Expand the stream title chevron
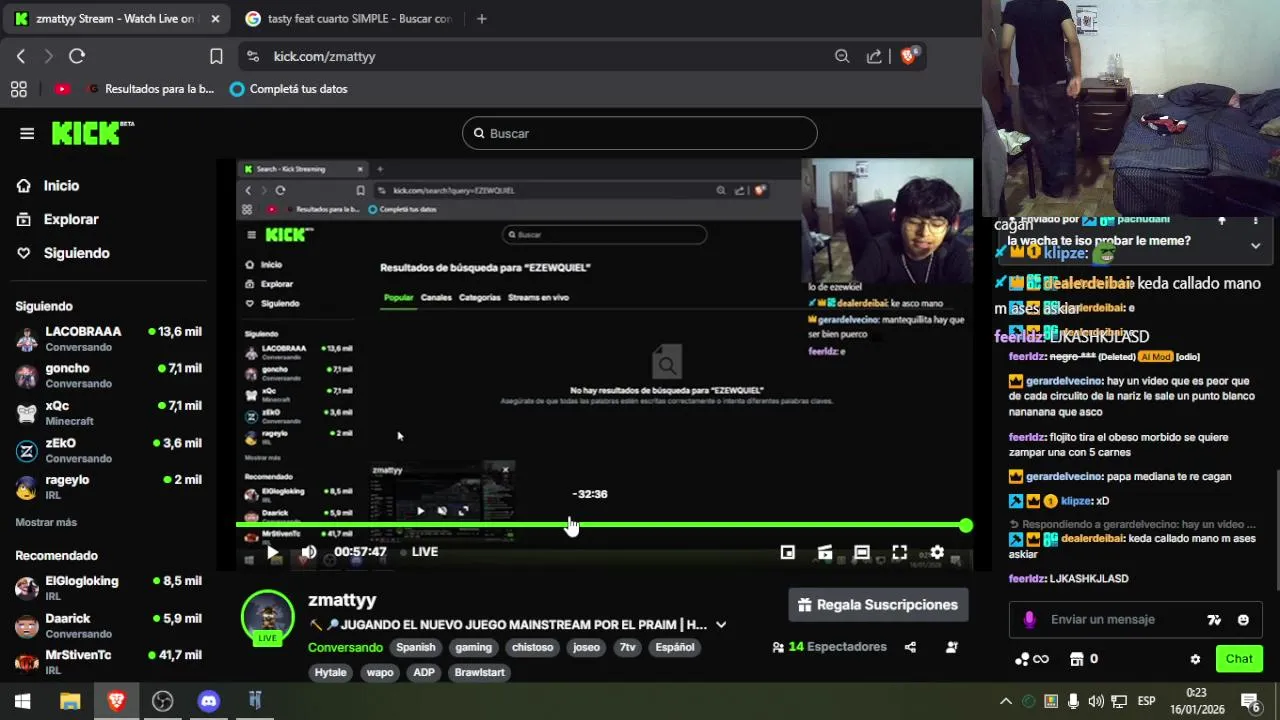Viewport: 1280px width, 720px height. tap(721, 625)
